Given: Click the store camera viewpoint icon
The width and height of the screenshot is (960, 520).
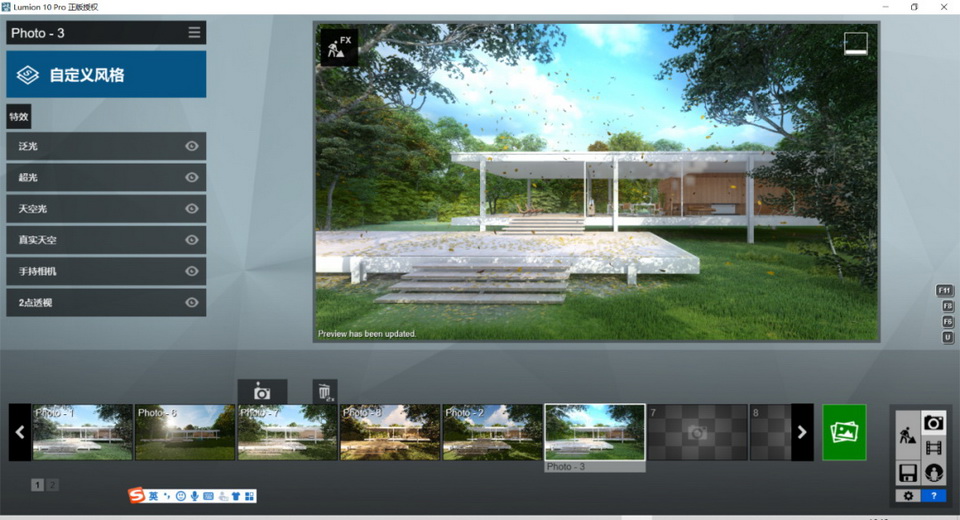Looking at the screenshot, I should (262, 391).
